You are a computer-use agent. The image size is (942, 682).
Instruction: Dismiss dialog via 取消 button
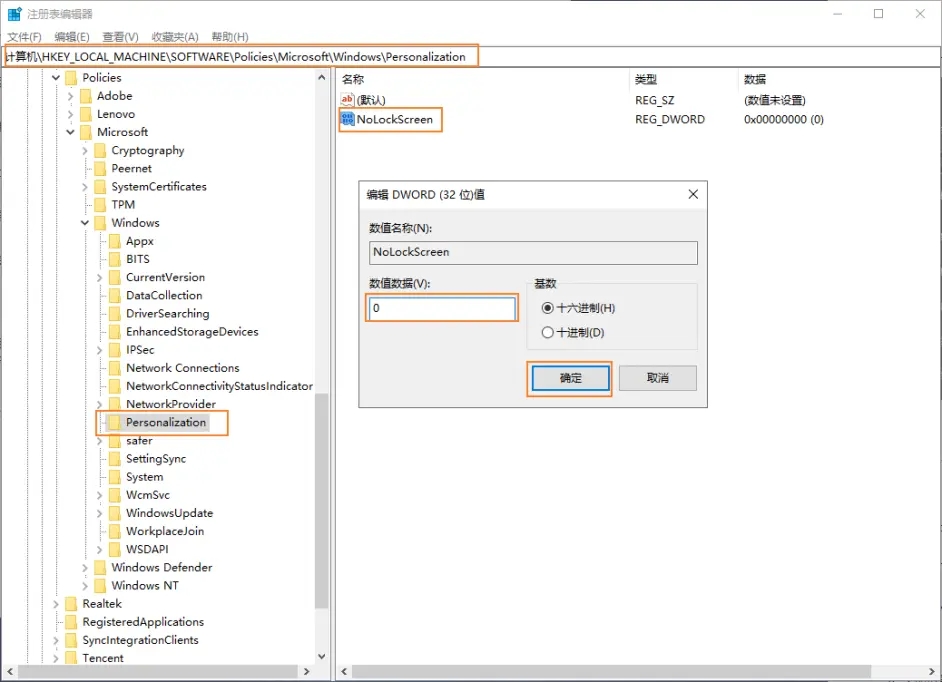pos(657,380)
